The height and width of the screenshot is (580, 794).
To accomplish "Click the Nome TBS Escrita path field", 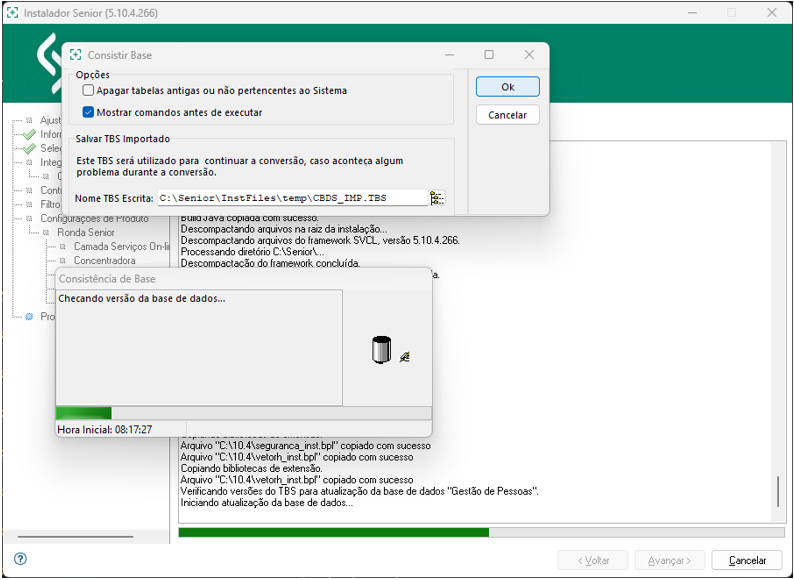I will 293,198.
